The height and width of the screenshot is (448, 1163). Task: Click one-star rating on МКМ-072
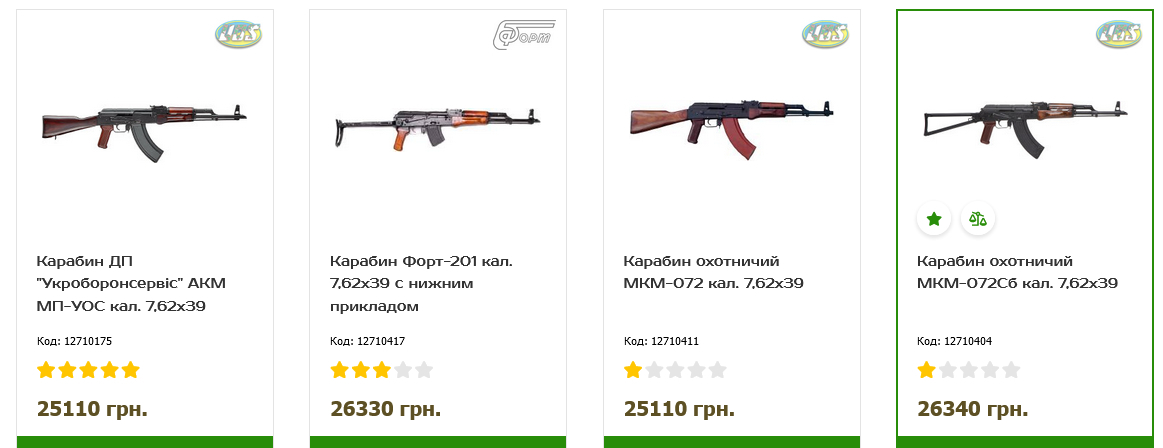[675, 370]
